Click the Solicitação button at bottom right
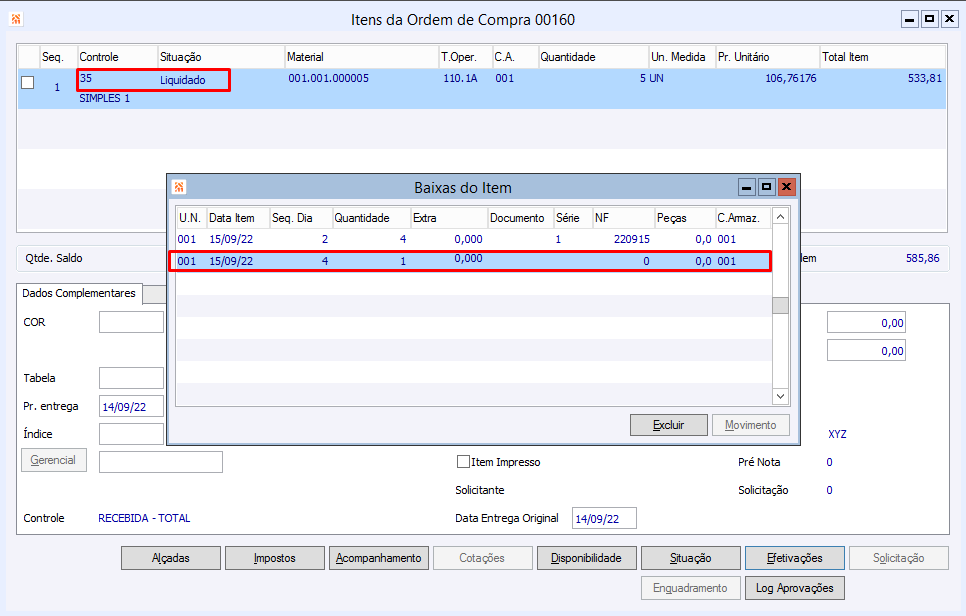The image size is (966, 616). pos(899,558)
